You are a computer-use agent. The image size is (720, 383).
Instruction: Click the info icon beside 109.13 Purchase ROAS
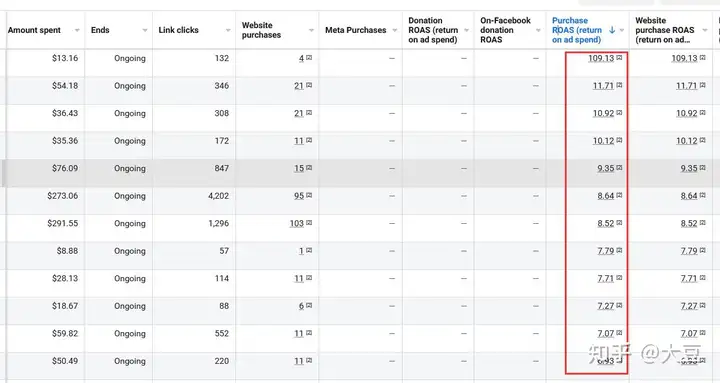tap(619, 58)
